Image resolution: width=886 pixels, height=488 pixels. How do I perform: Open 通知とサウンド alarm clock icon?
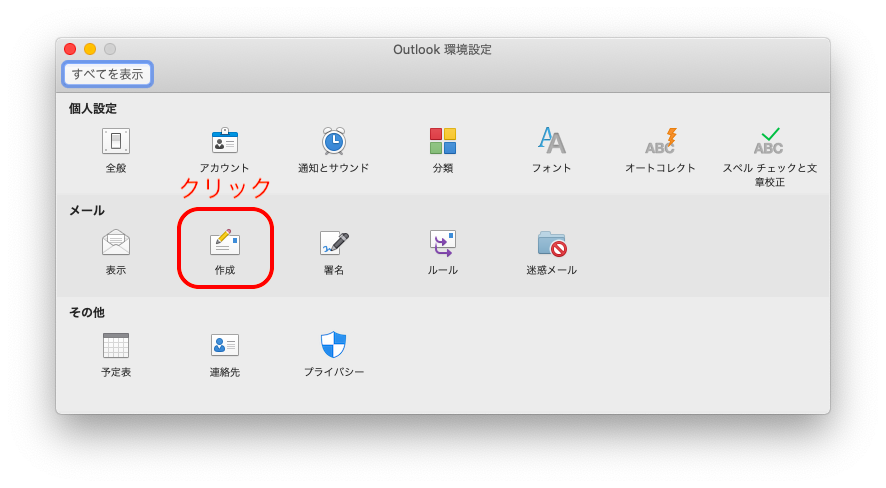point(333,141)
